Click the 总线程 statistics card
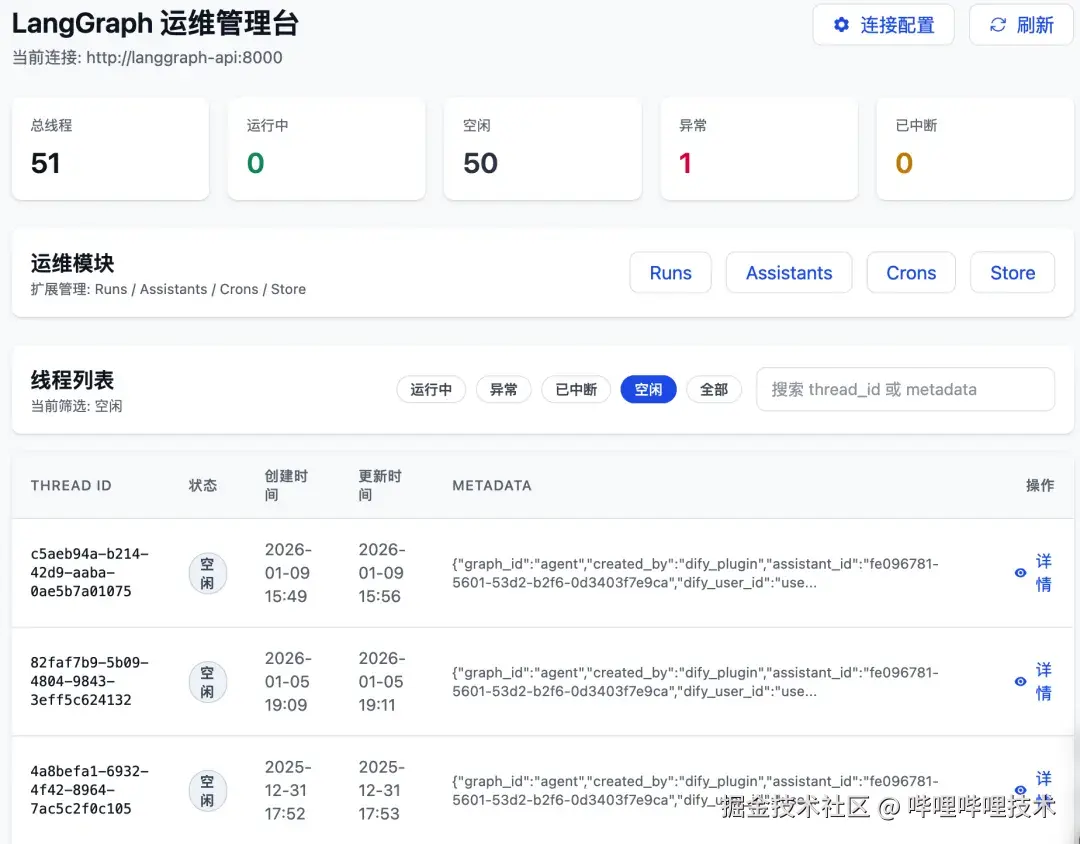This screenshot has height=844, width=1080. tap(110, 148)
